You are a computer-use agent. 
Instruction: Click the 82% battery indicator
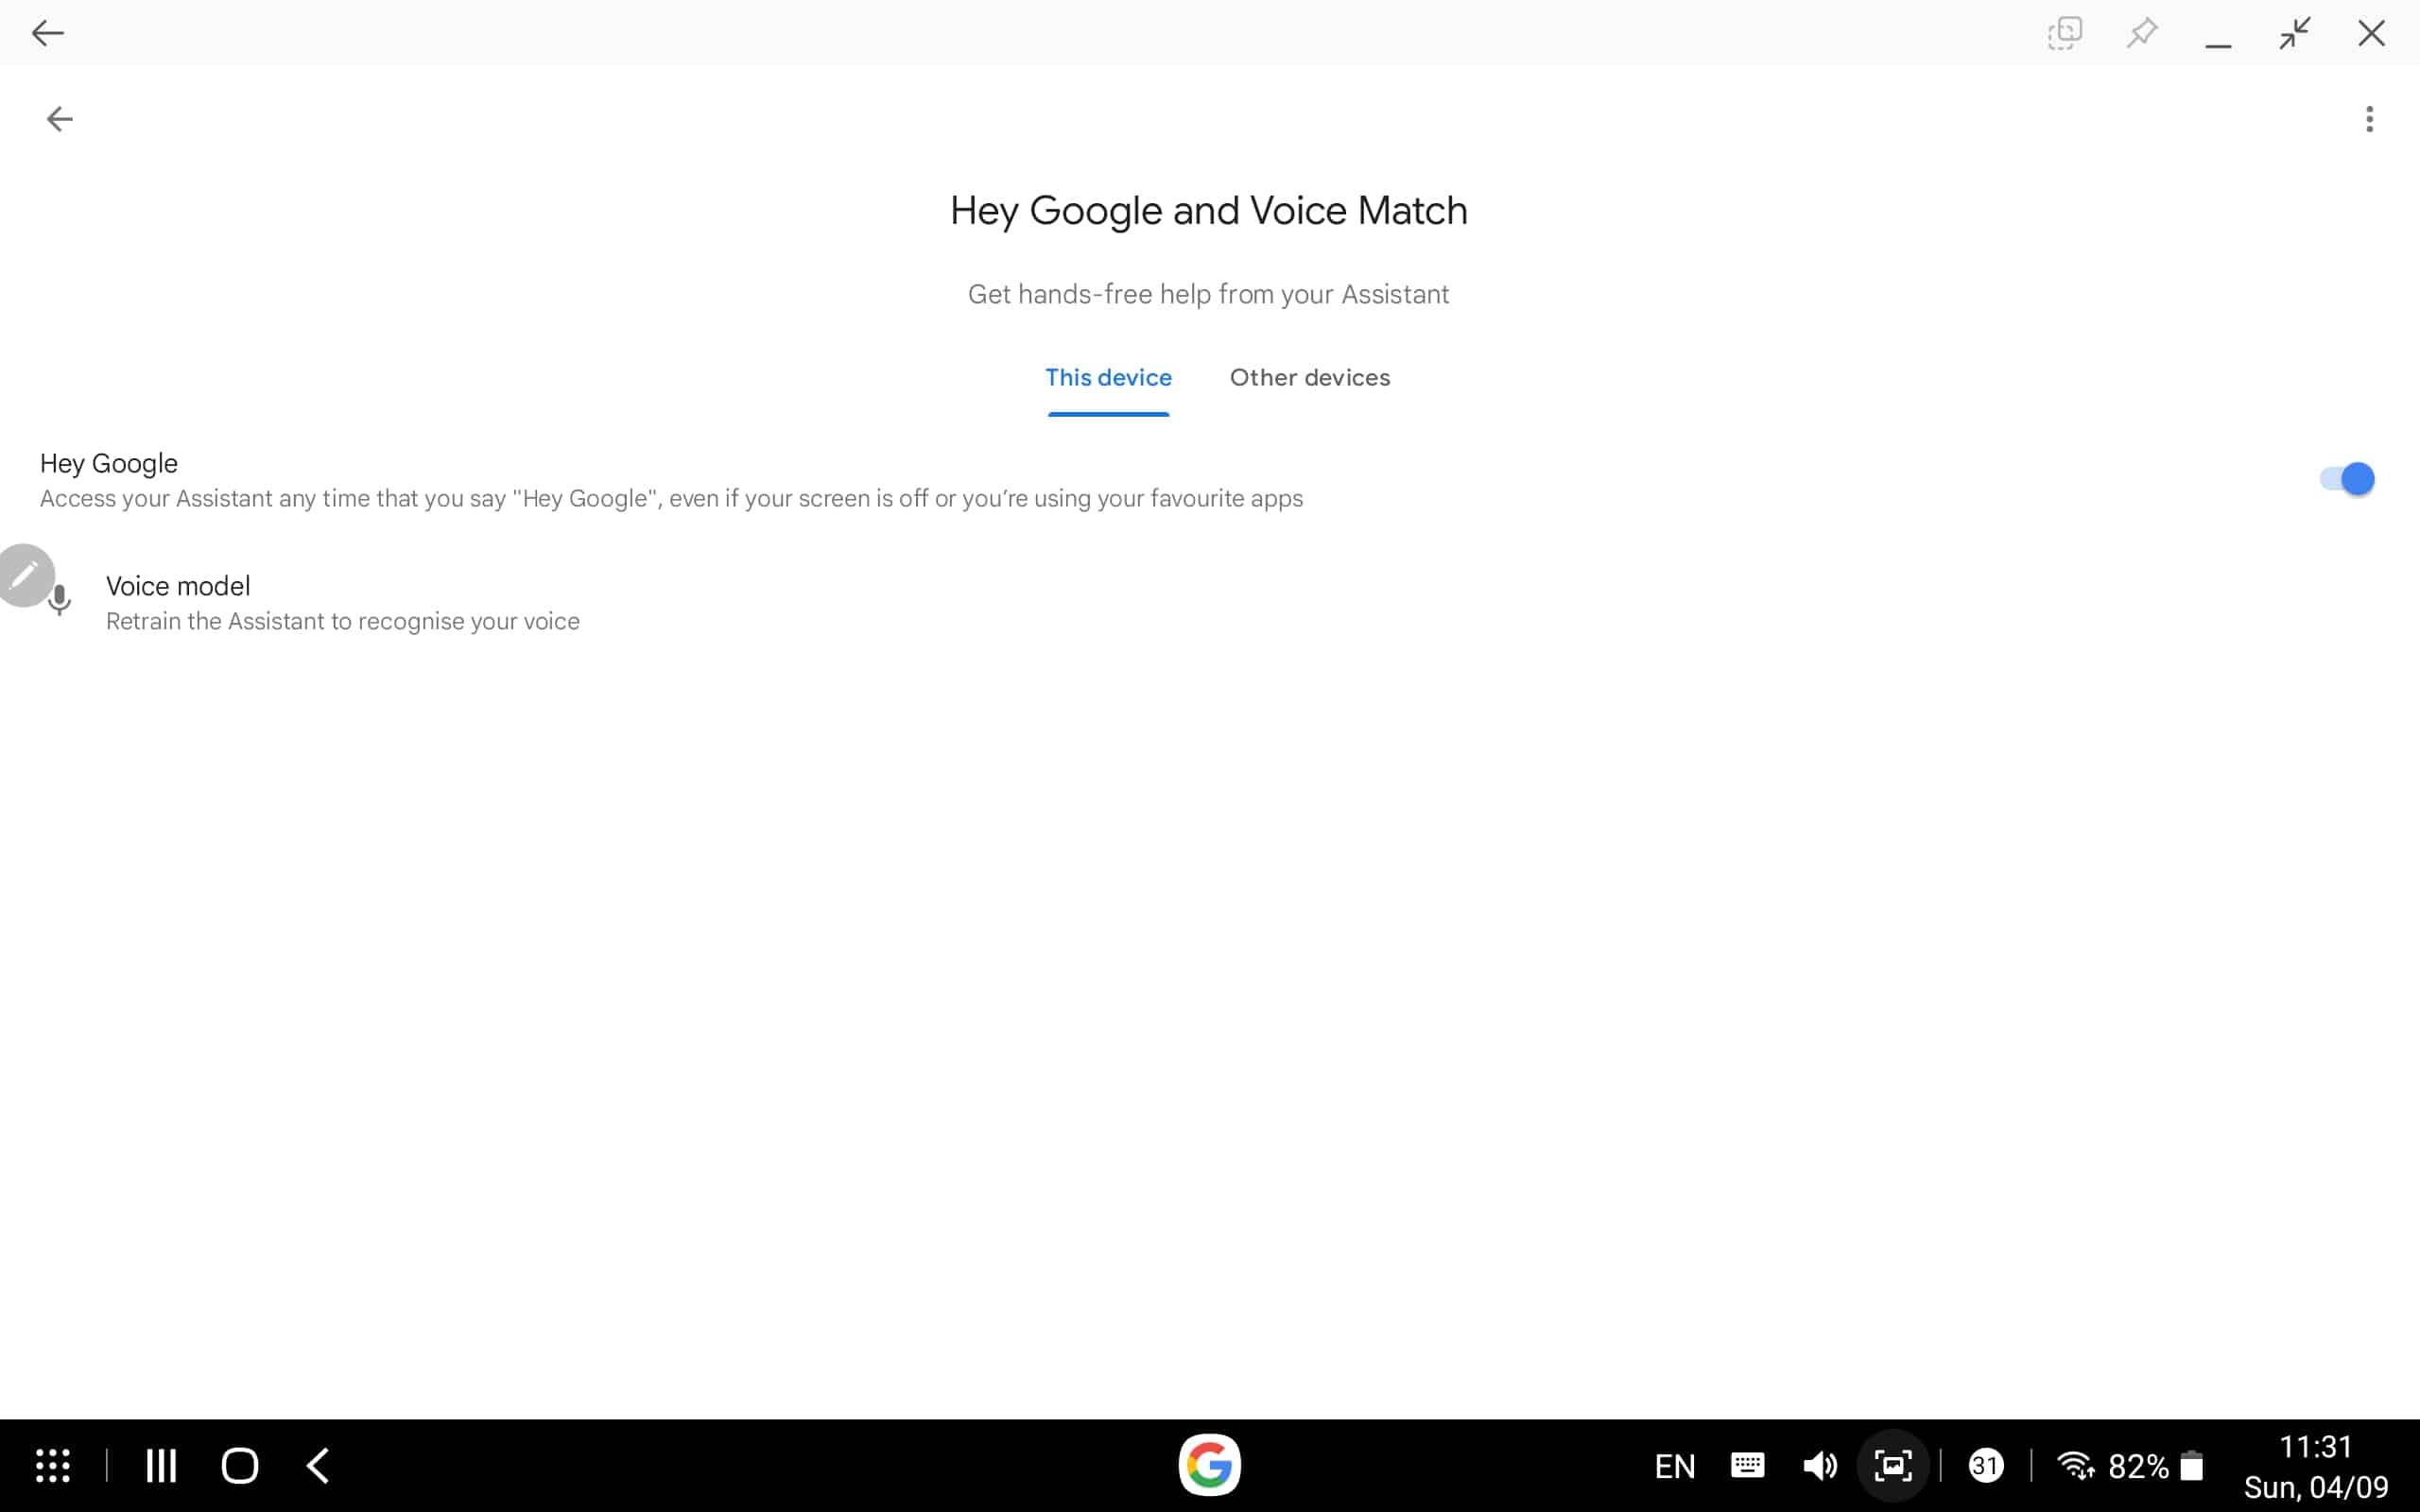click(2155, 1467)
